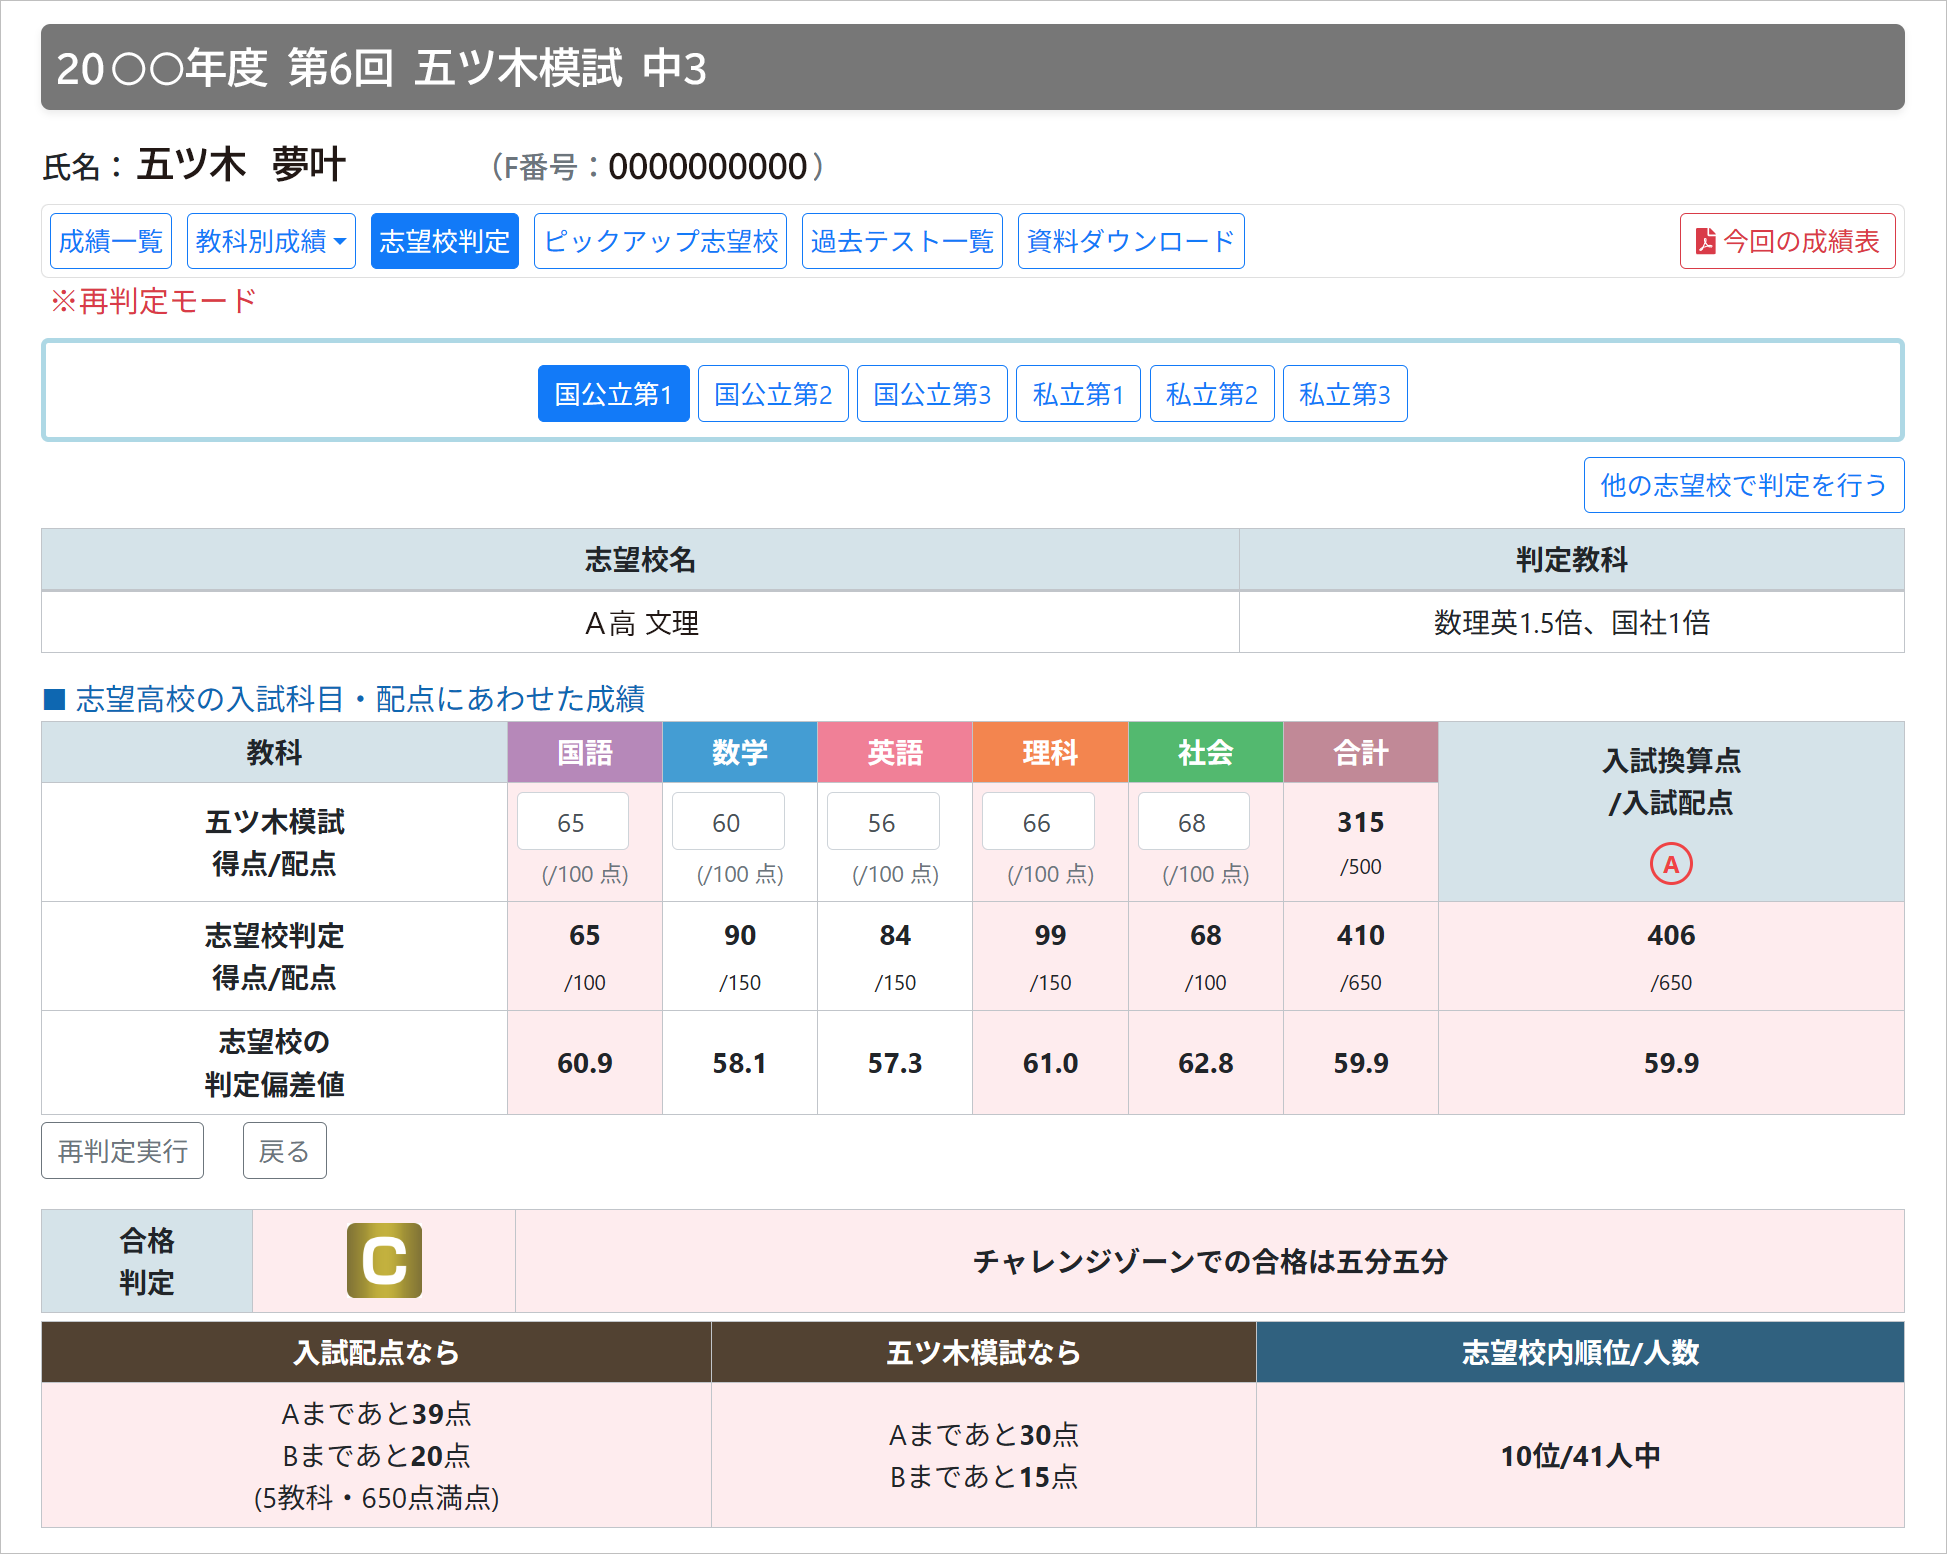Go to 過去テスト一覧
The width and height of the screenshot is (1947, 1554).
901,241
